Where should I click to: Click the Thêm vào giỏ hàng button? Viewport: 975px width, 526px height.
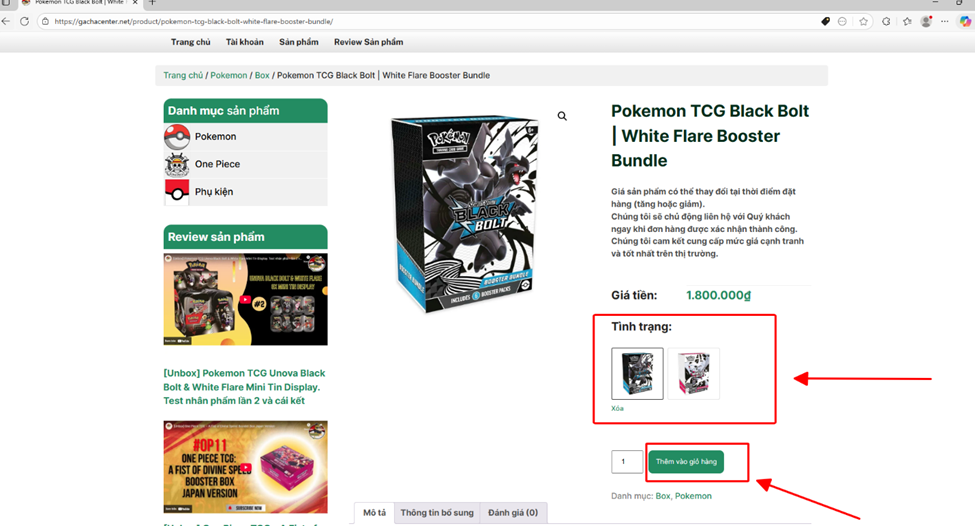click(686, 461)
